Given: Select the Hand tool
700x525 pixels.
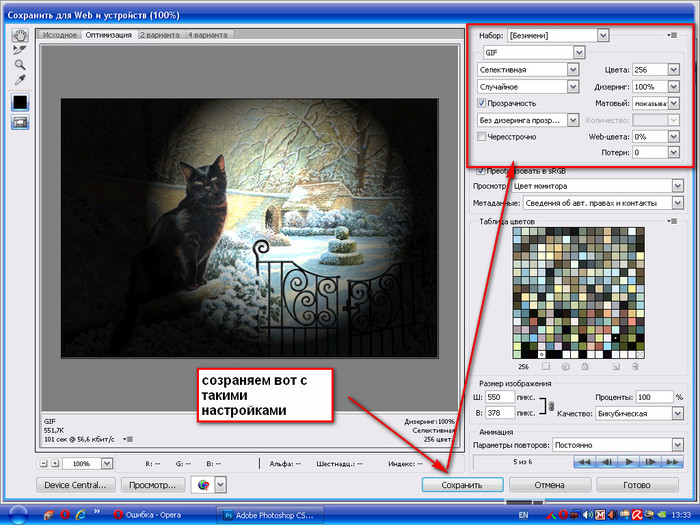Looking at the screenshot, I should [x=20, y=35].
